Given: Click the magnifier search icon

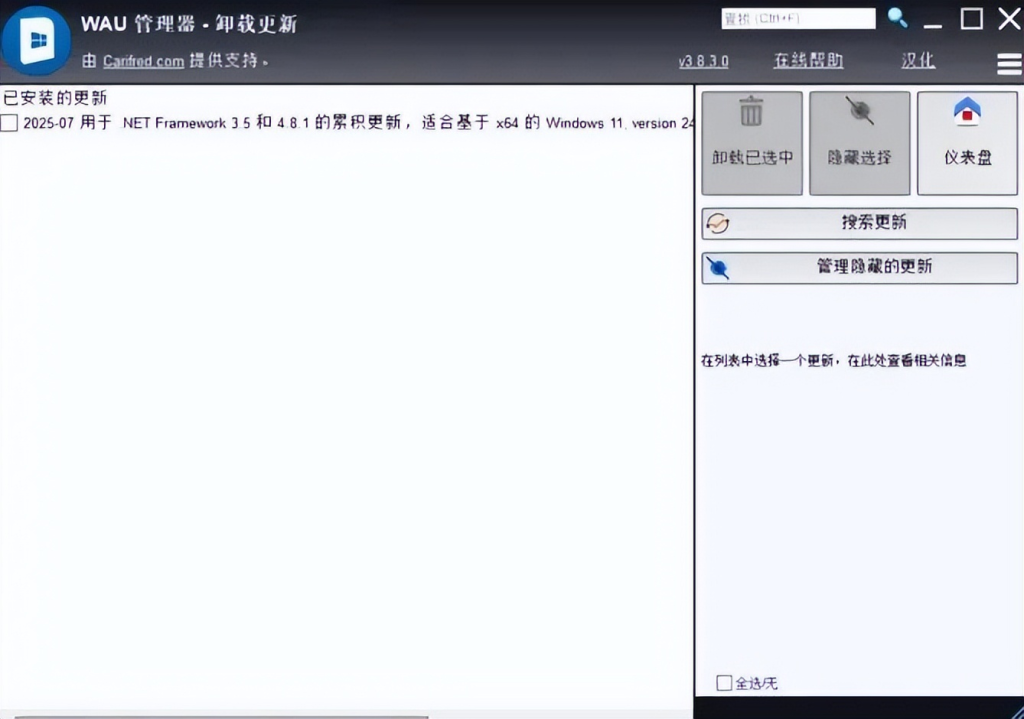Looking at the screenshot, I should click(x=897, y=18).
